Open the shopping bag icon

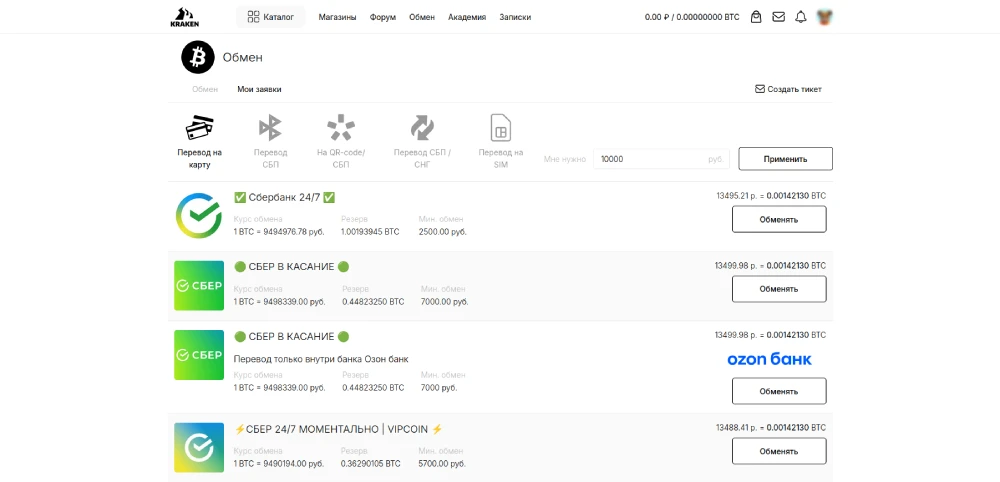tap(756, 17)
